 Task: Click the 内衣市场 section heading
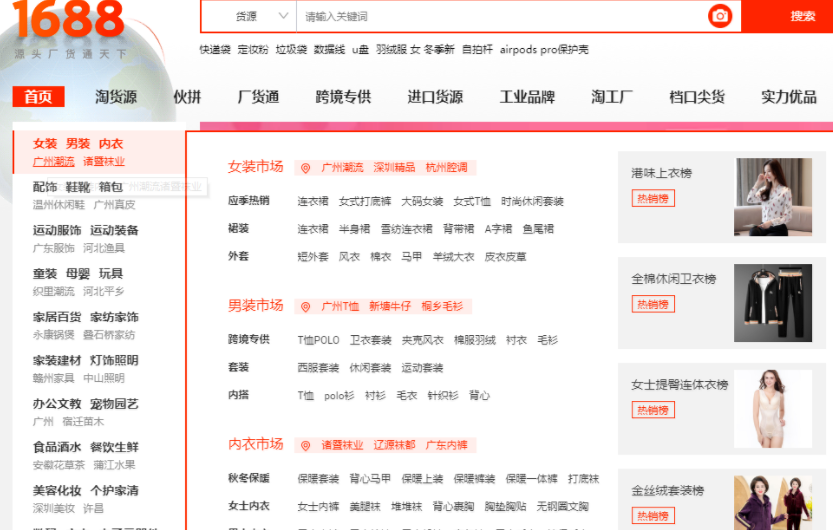point(256,444)
